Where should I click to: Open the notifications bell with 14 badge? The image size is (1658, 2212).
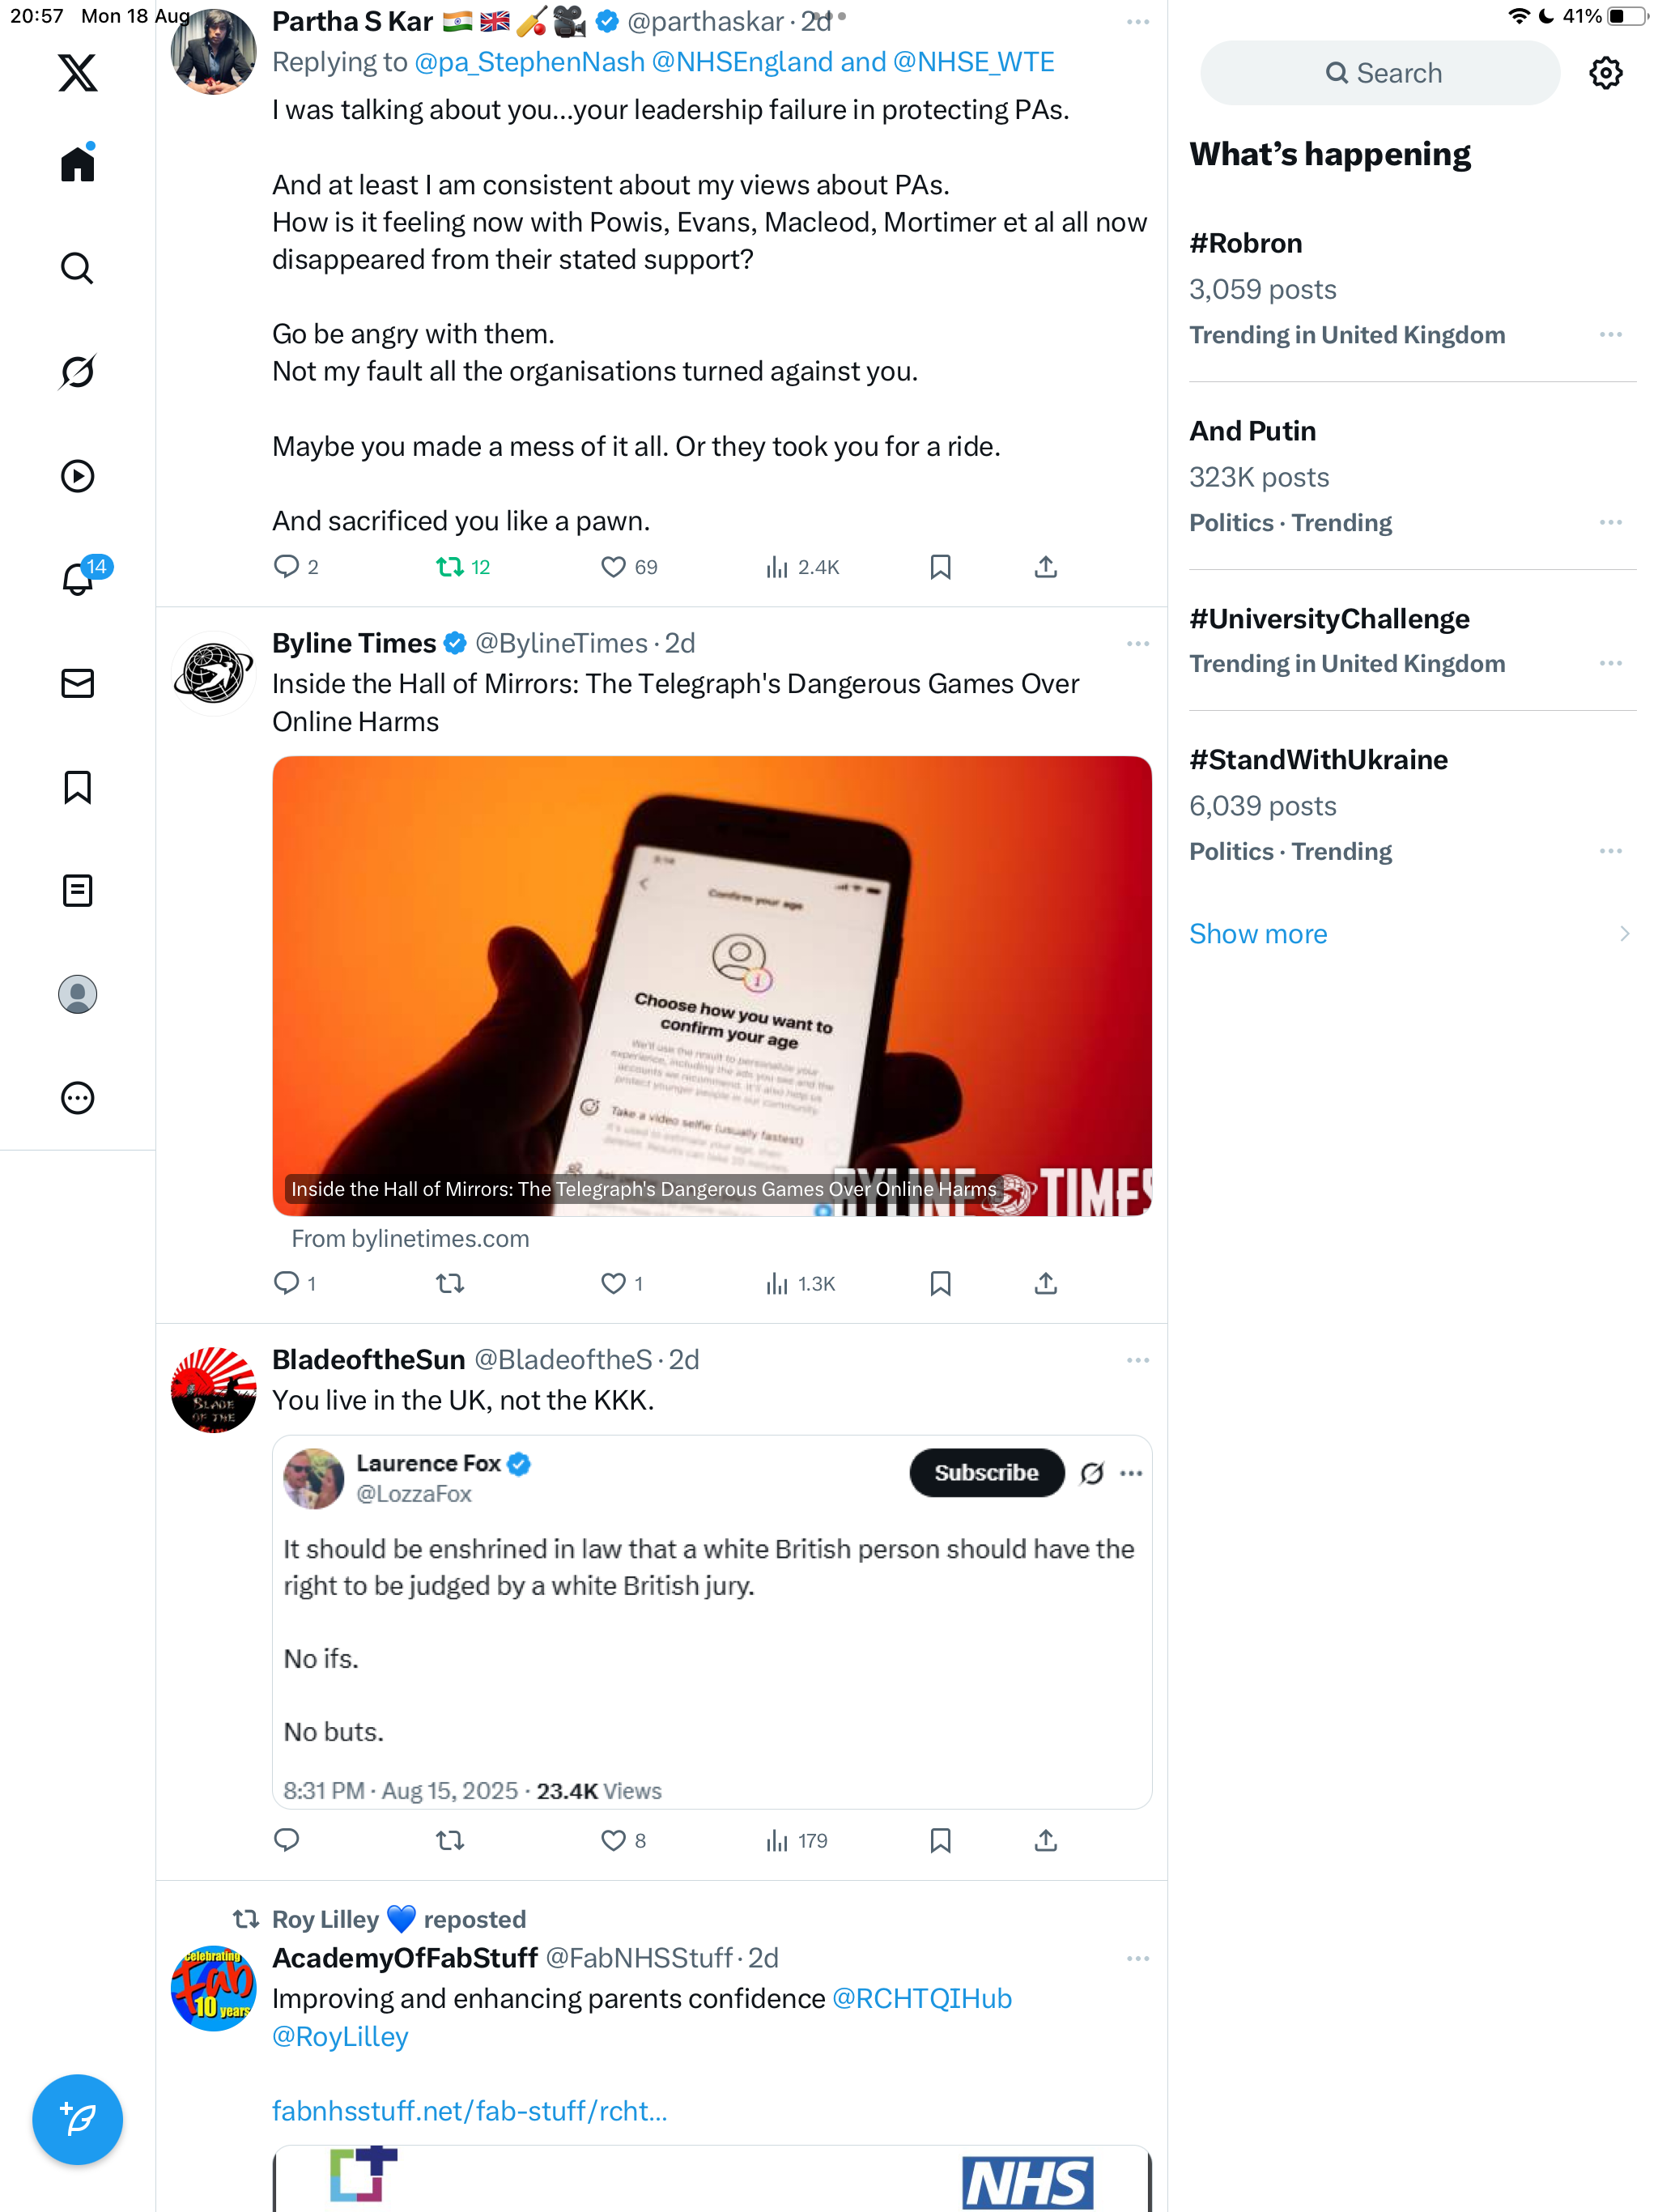click(x=80, y=577)
